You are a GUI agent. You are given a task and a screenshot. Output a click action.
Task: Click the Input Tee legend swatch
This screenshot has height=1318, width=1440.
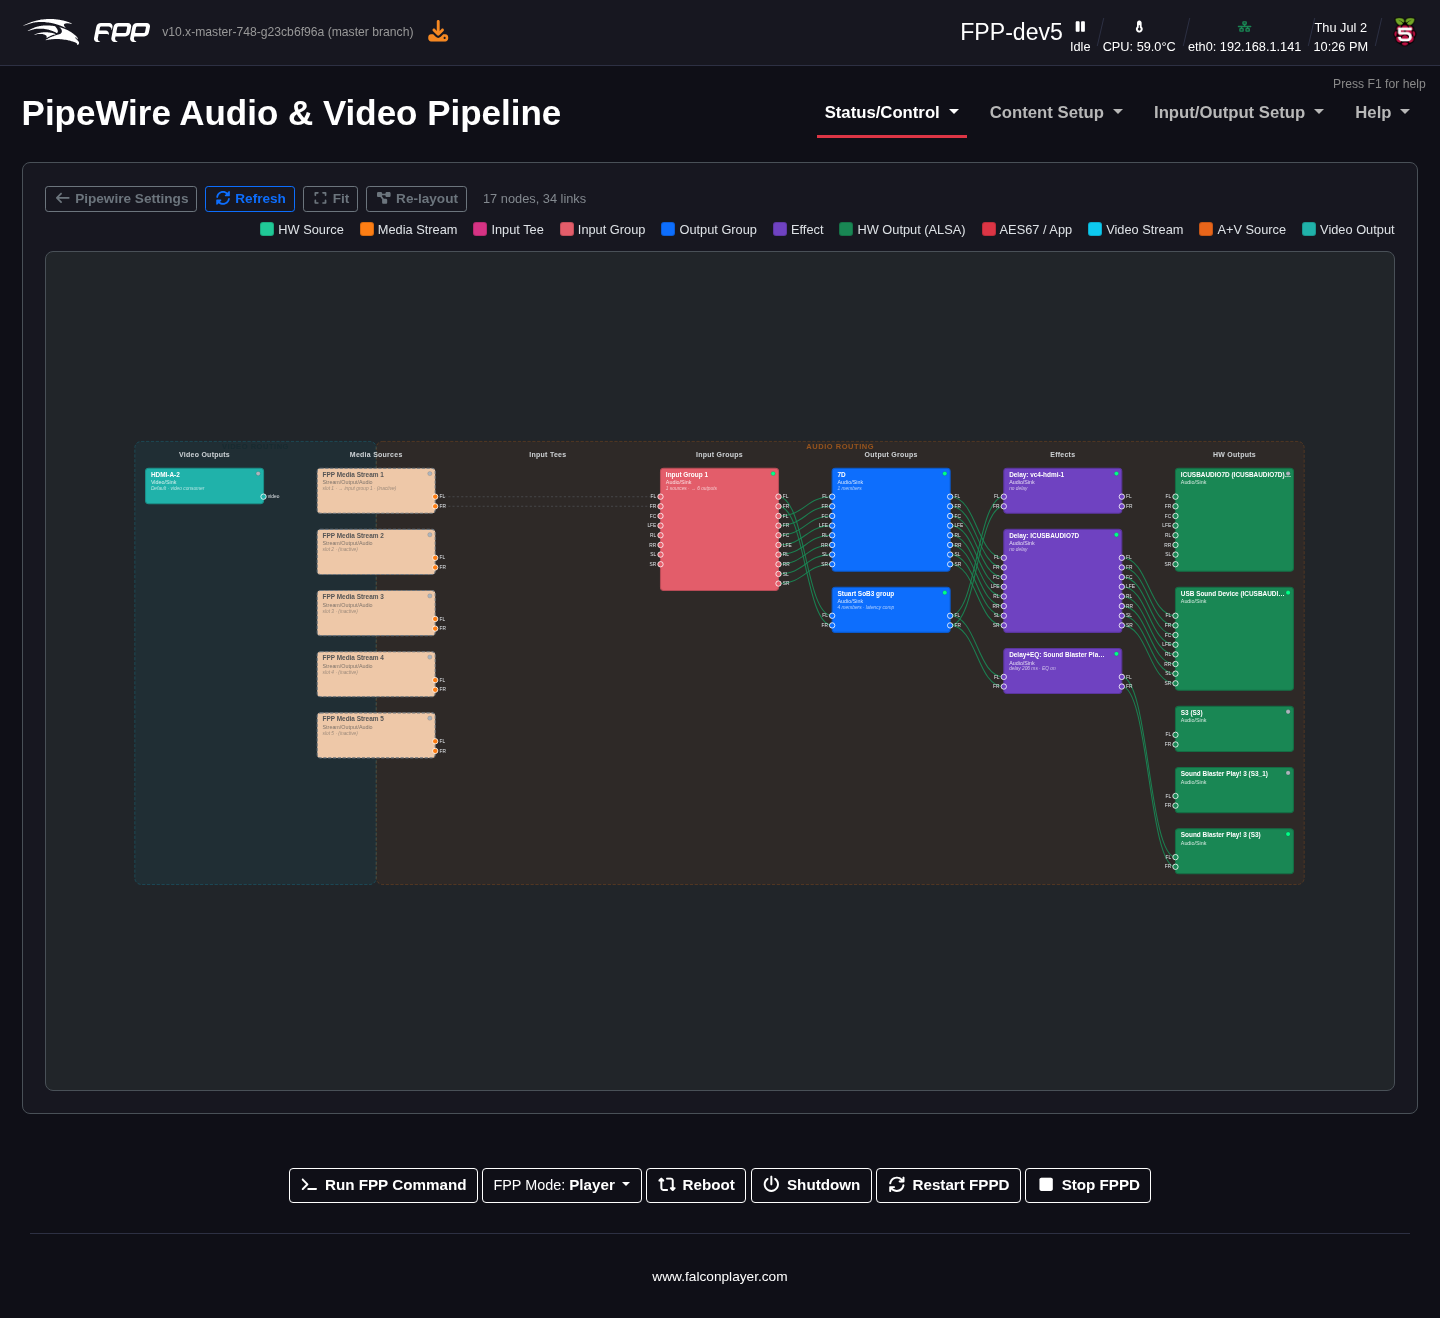[x=480, y=229]
